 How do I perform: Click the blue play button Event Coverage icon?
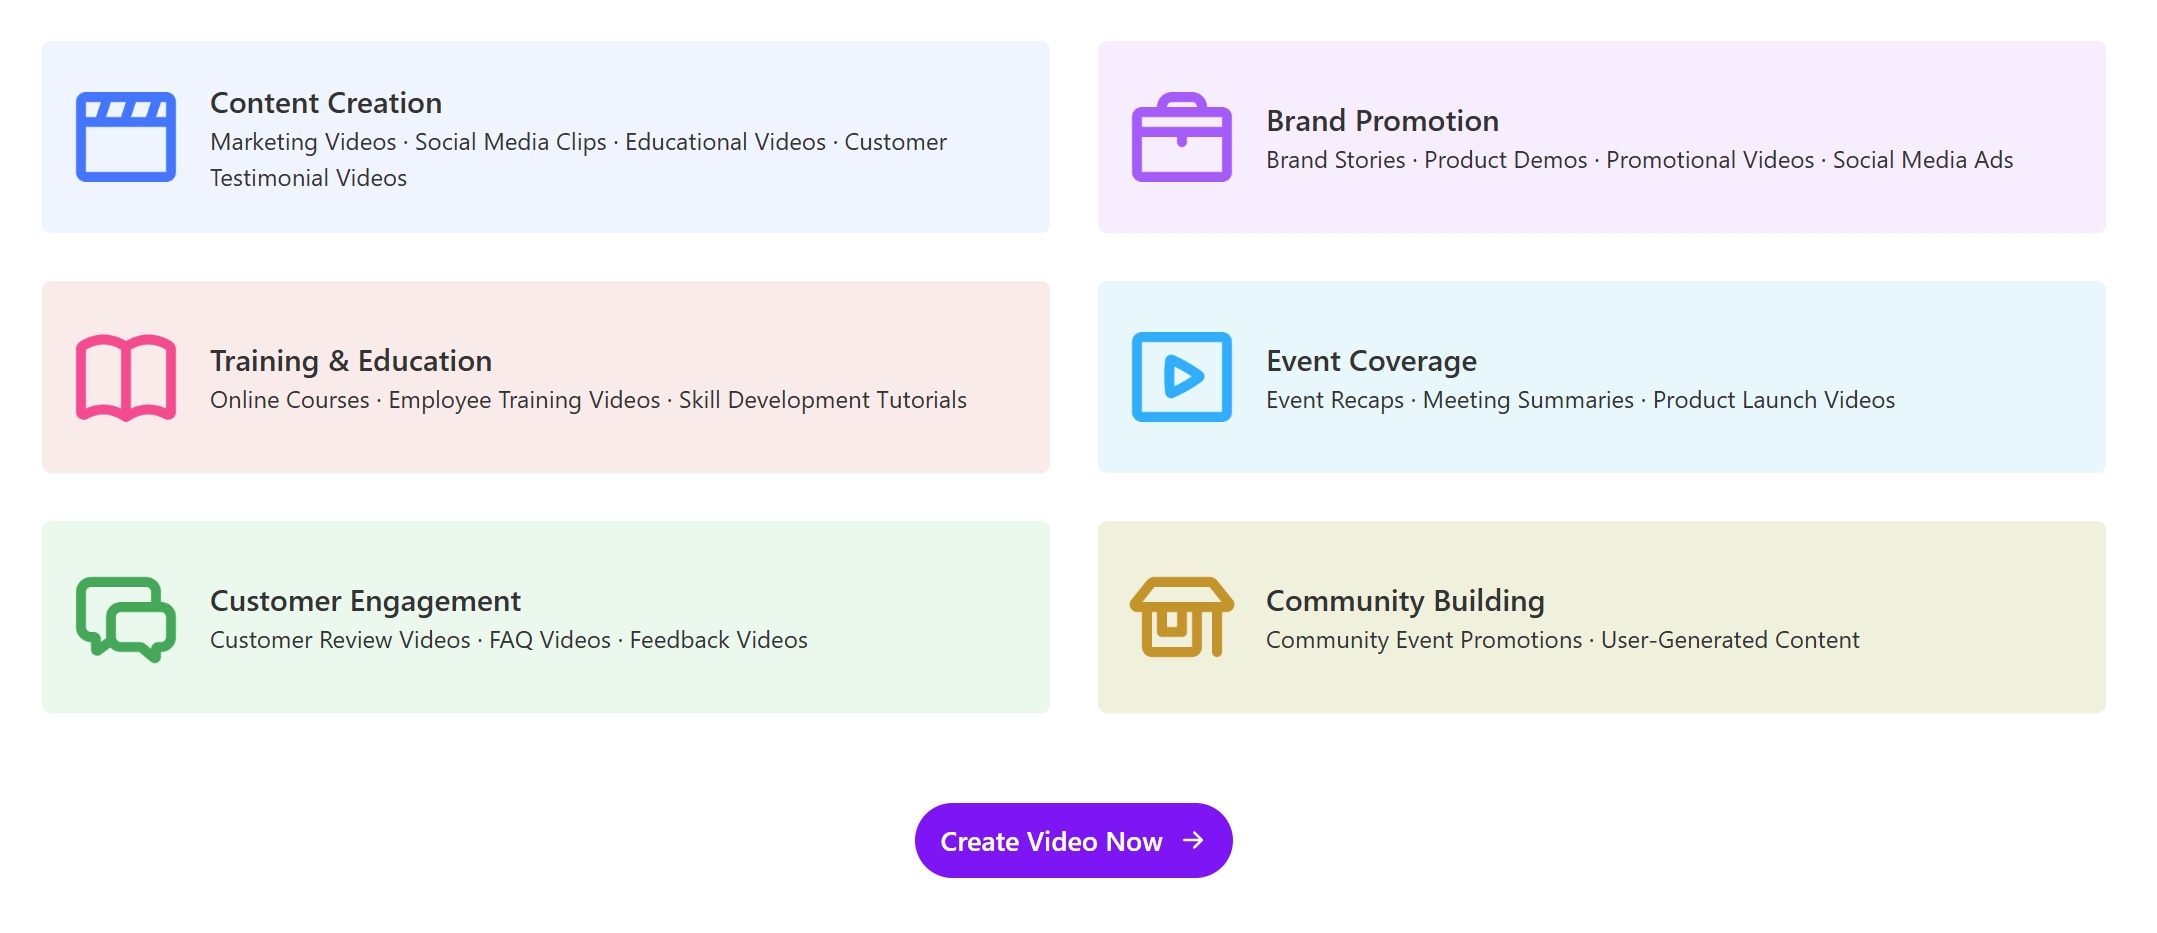pos(1181,377)
